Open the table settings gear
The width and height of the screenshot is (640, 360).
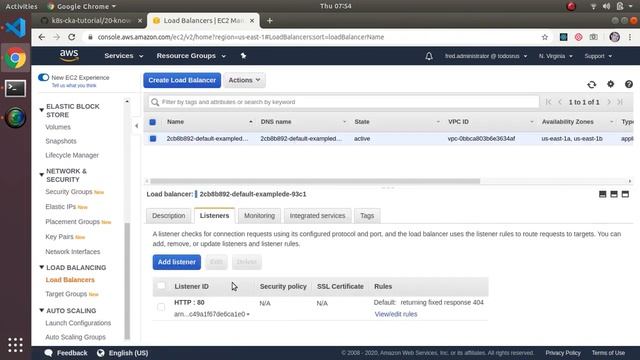coord(610,84)
